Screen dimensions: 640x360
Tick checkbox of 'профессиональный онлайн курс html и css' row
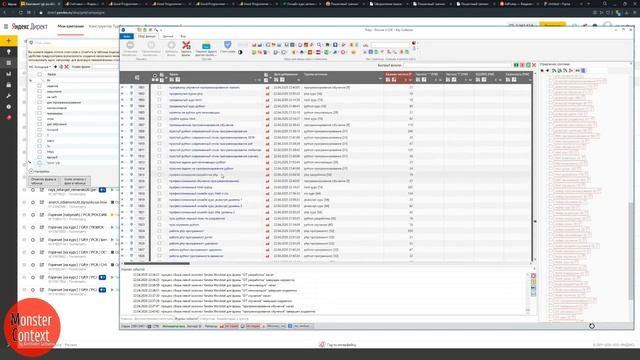[x=159, y=193]
